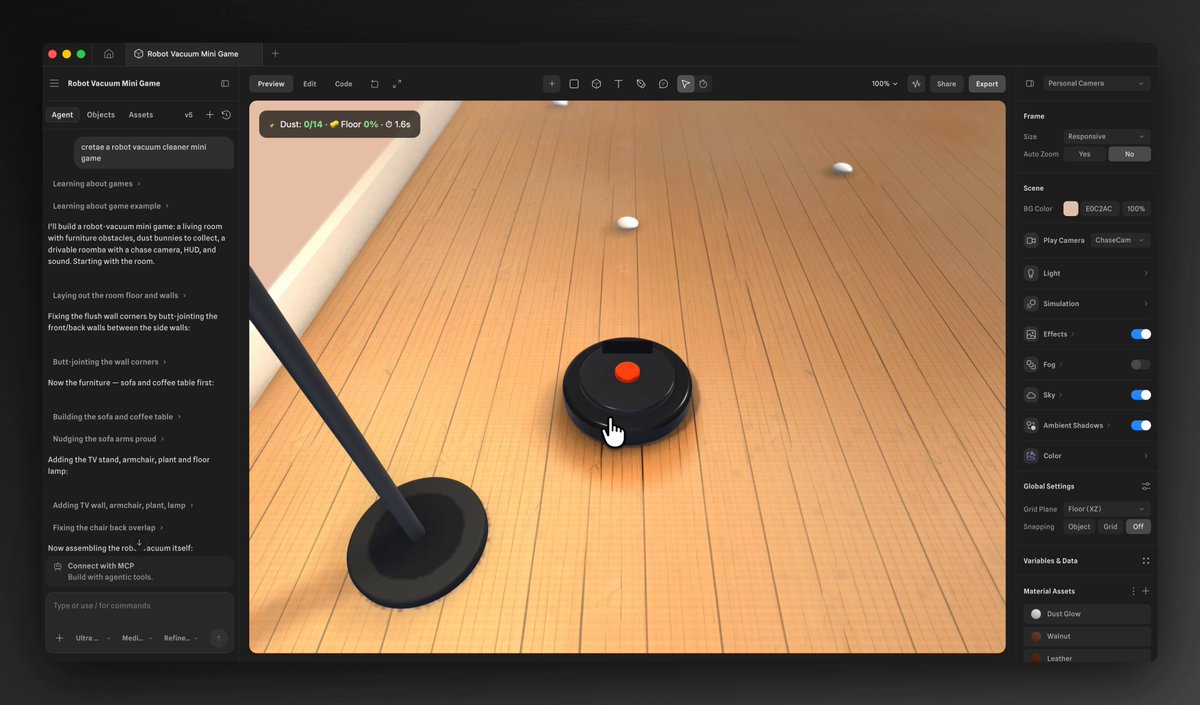
Task: Click the home icon in the title bar
Action: pyautogui.click(x=109, y=54)
